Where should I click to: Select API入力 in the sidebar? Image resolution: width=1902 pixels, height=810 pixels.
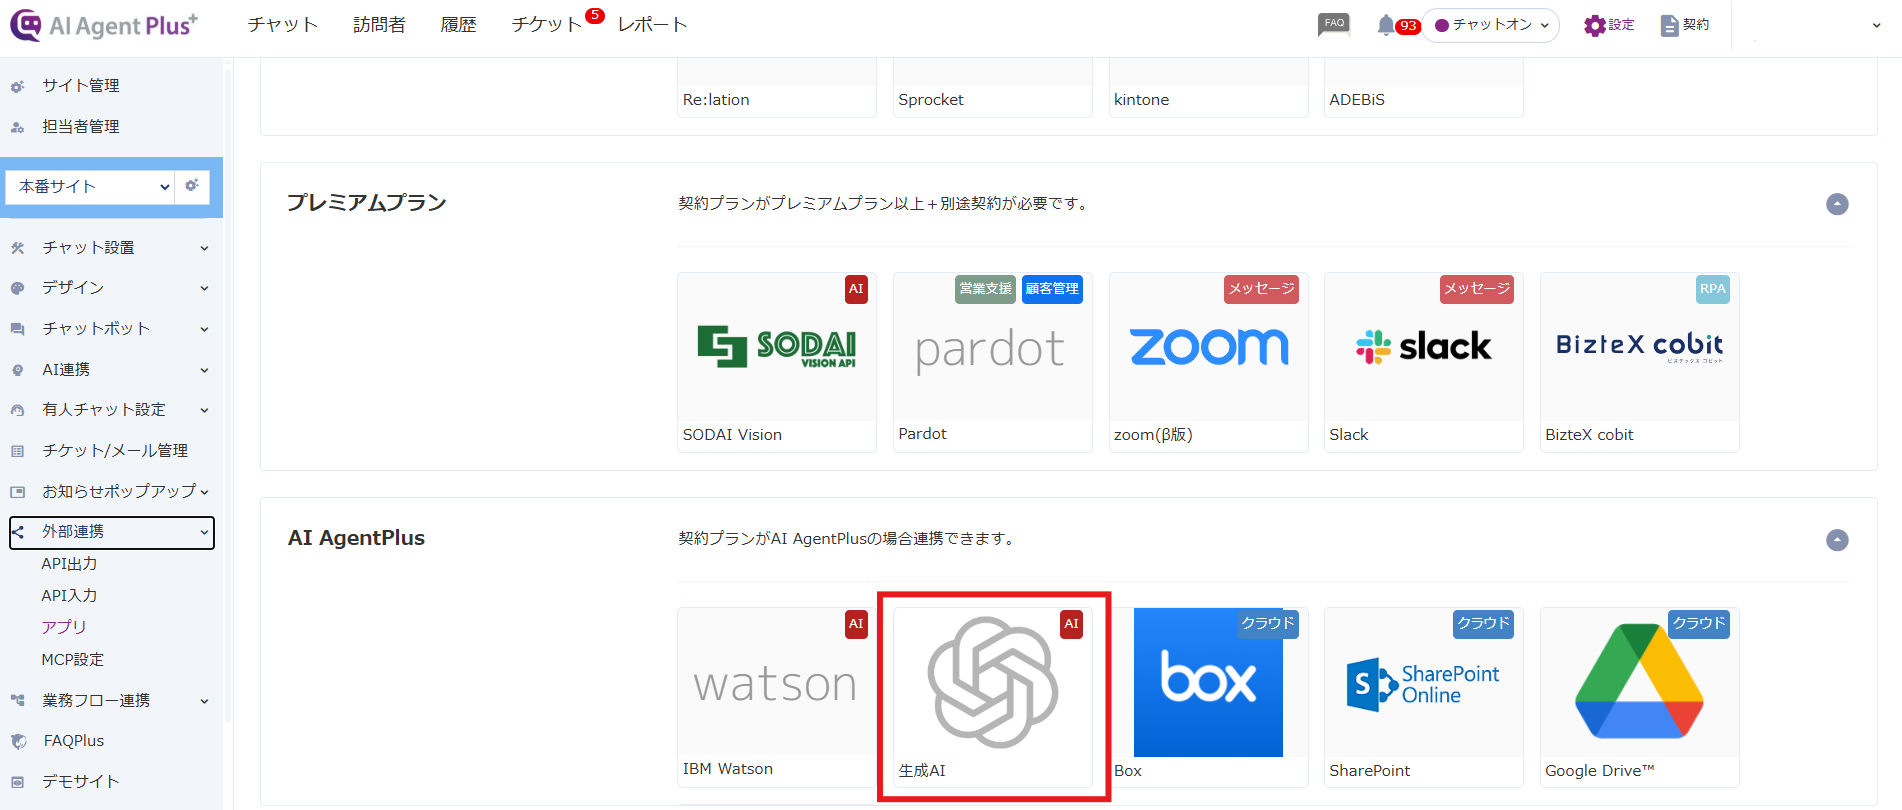click(69, 595)
